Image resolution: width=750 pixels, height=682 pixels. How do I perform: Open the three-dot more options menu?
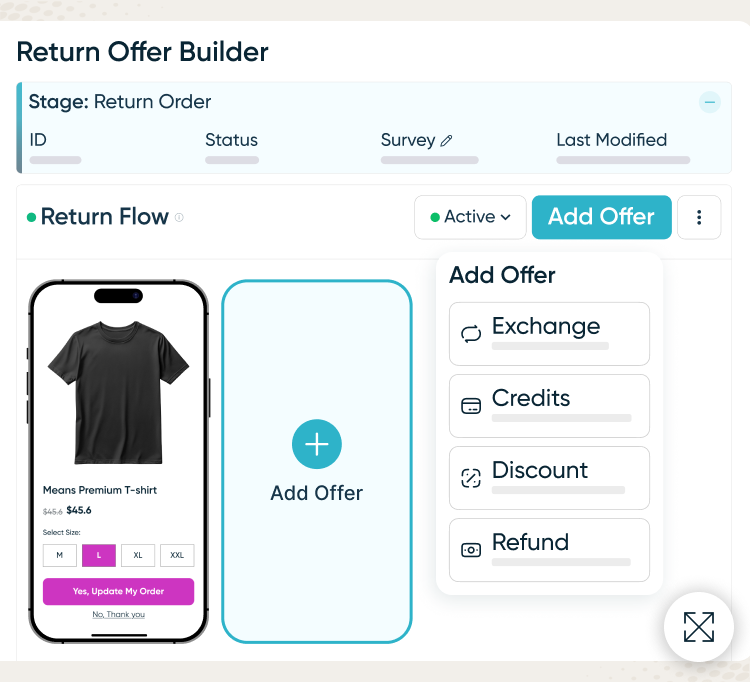[x=699, y=217]
